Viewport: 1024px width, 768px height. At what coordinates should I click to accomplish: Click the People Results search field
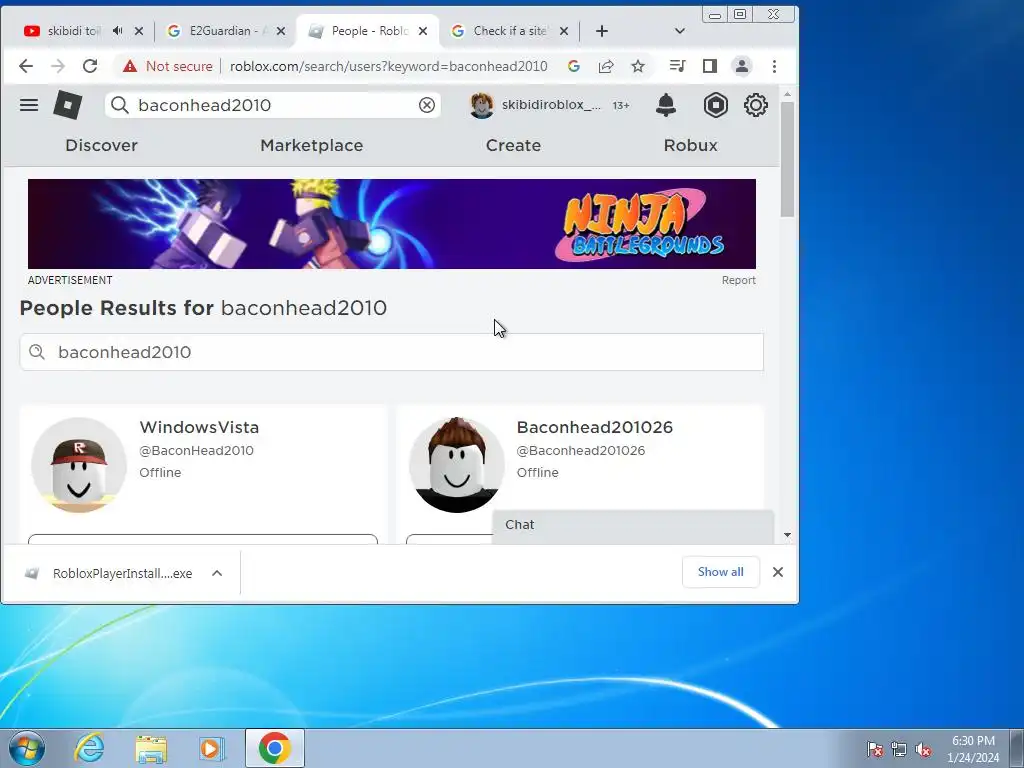(391, 352)
